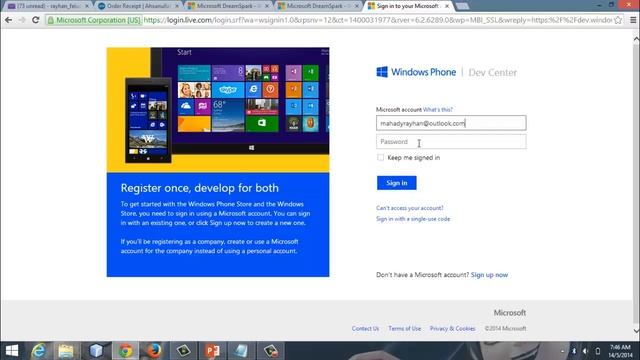Show hidden system tray icons
The width and height of the screenshot is (640, 360).
click(562, 351)
